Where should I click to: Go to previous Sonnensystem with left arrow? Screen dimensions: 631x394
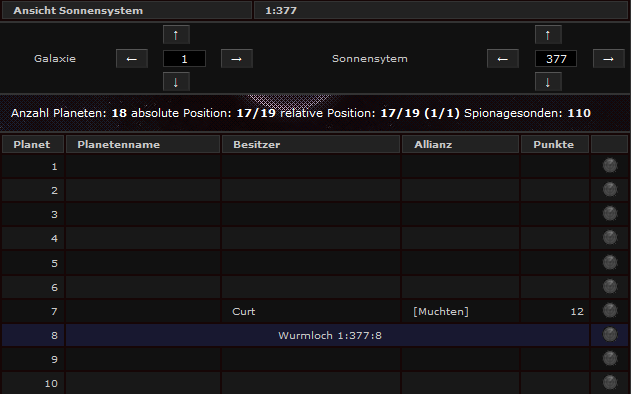(x=503, y=59)
